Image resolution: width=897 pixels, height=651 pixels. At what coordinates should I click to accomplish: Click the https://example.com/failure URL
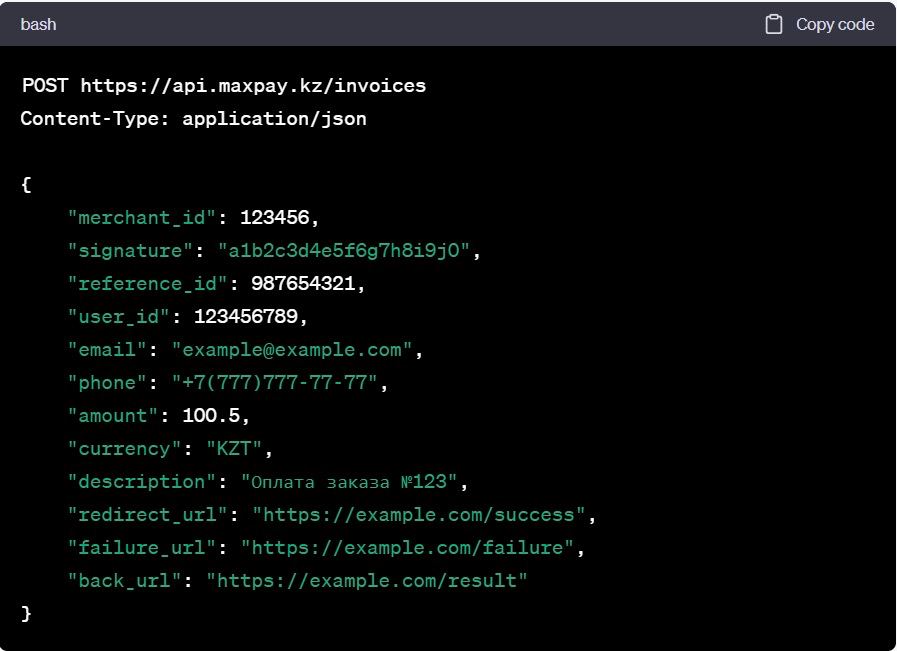(407, 548)
